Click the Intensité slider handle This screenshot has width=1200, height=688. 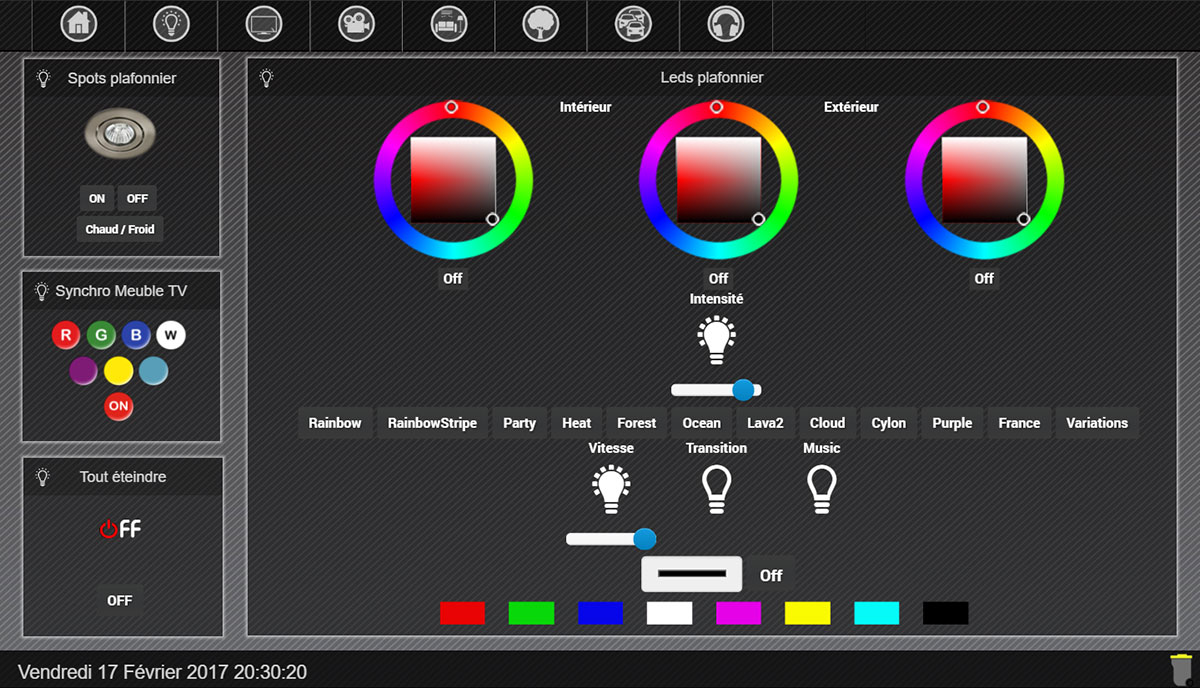tap(743, 390)
